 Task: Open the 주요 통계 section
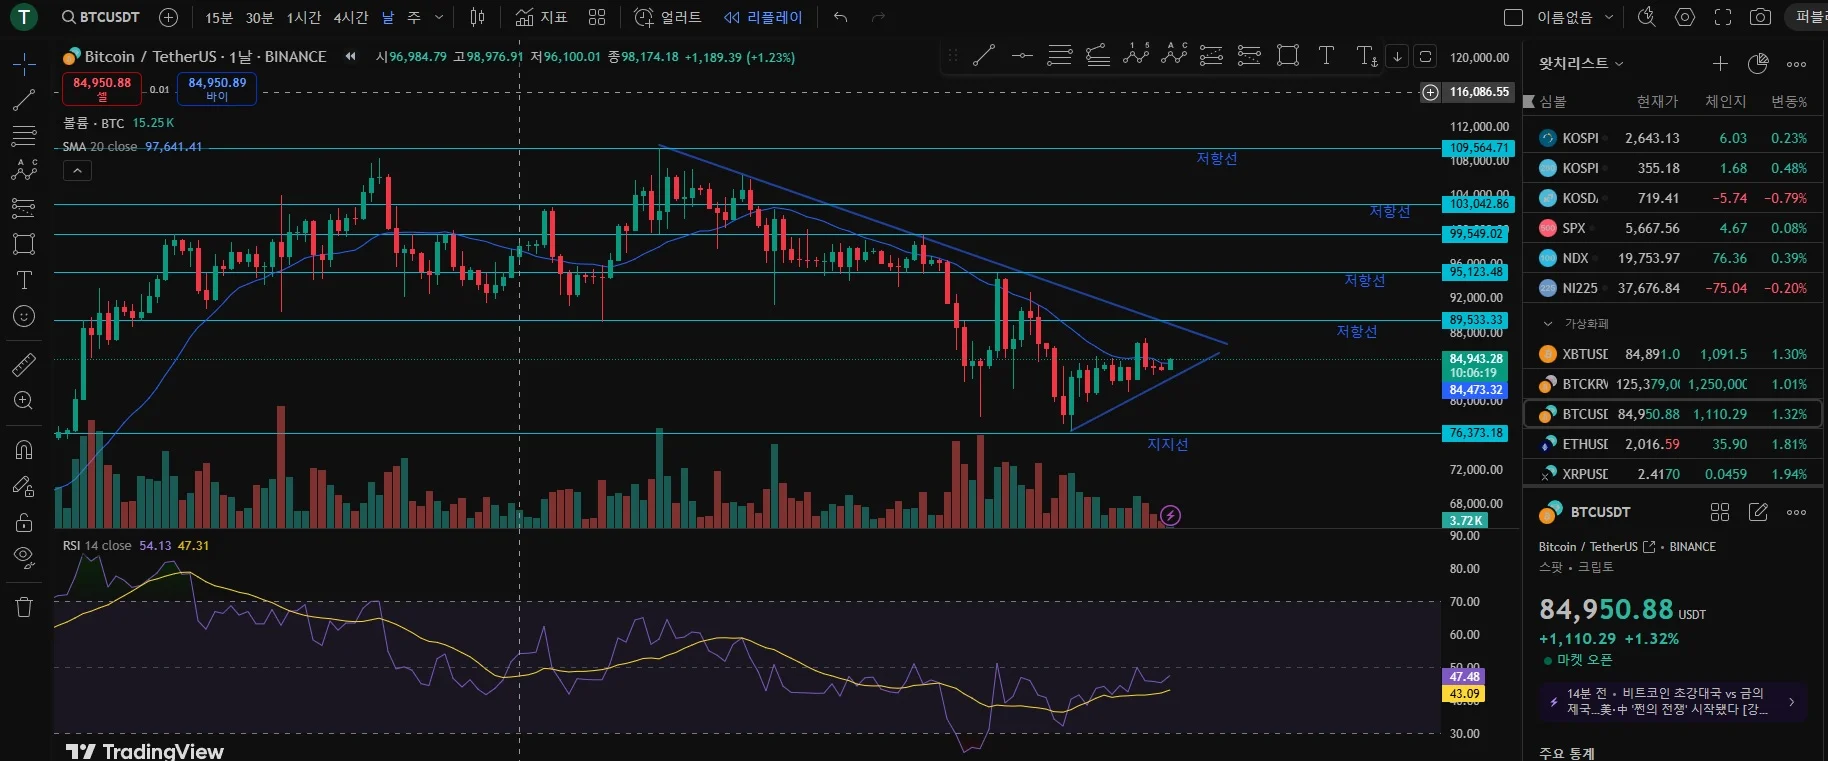(1567, 753)
